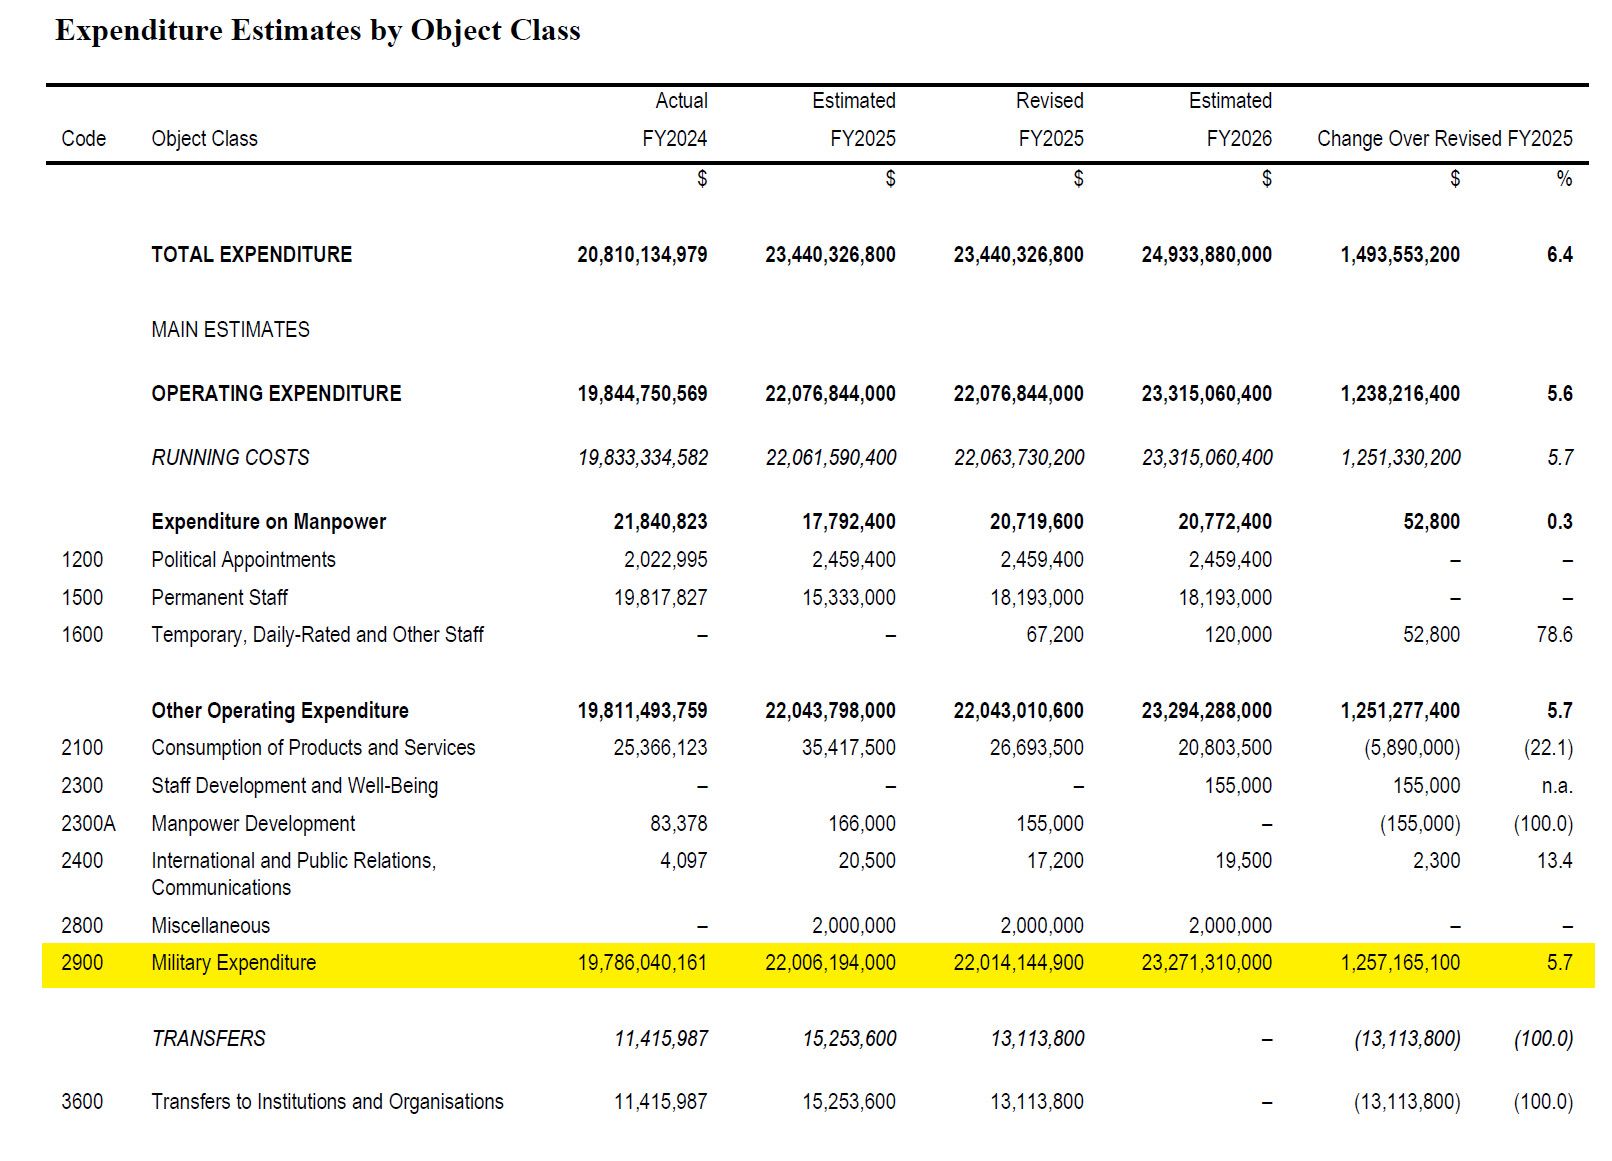Select 'Temporary, Daily-Rated and Other Staff' label
The image size is (1612, 1161).
pos(317,634)
